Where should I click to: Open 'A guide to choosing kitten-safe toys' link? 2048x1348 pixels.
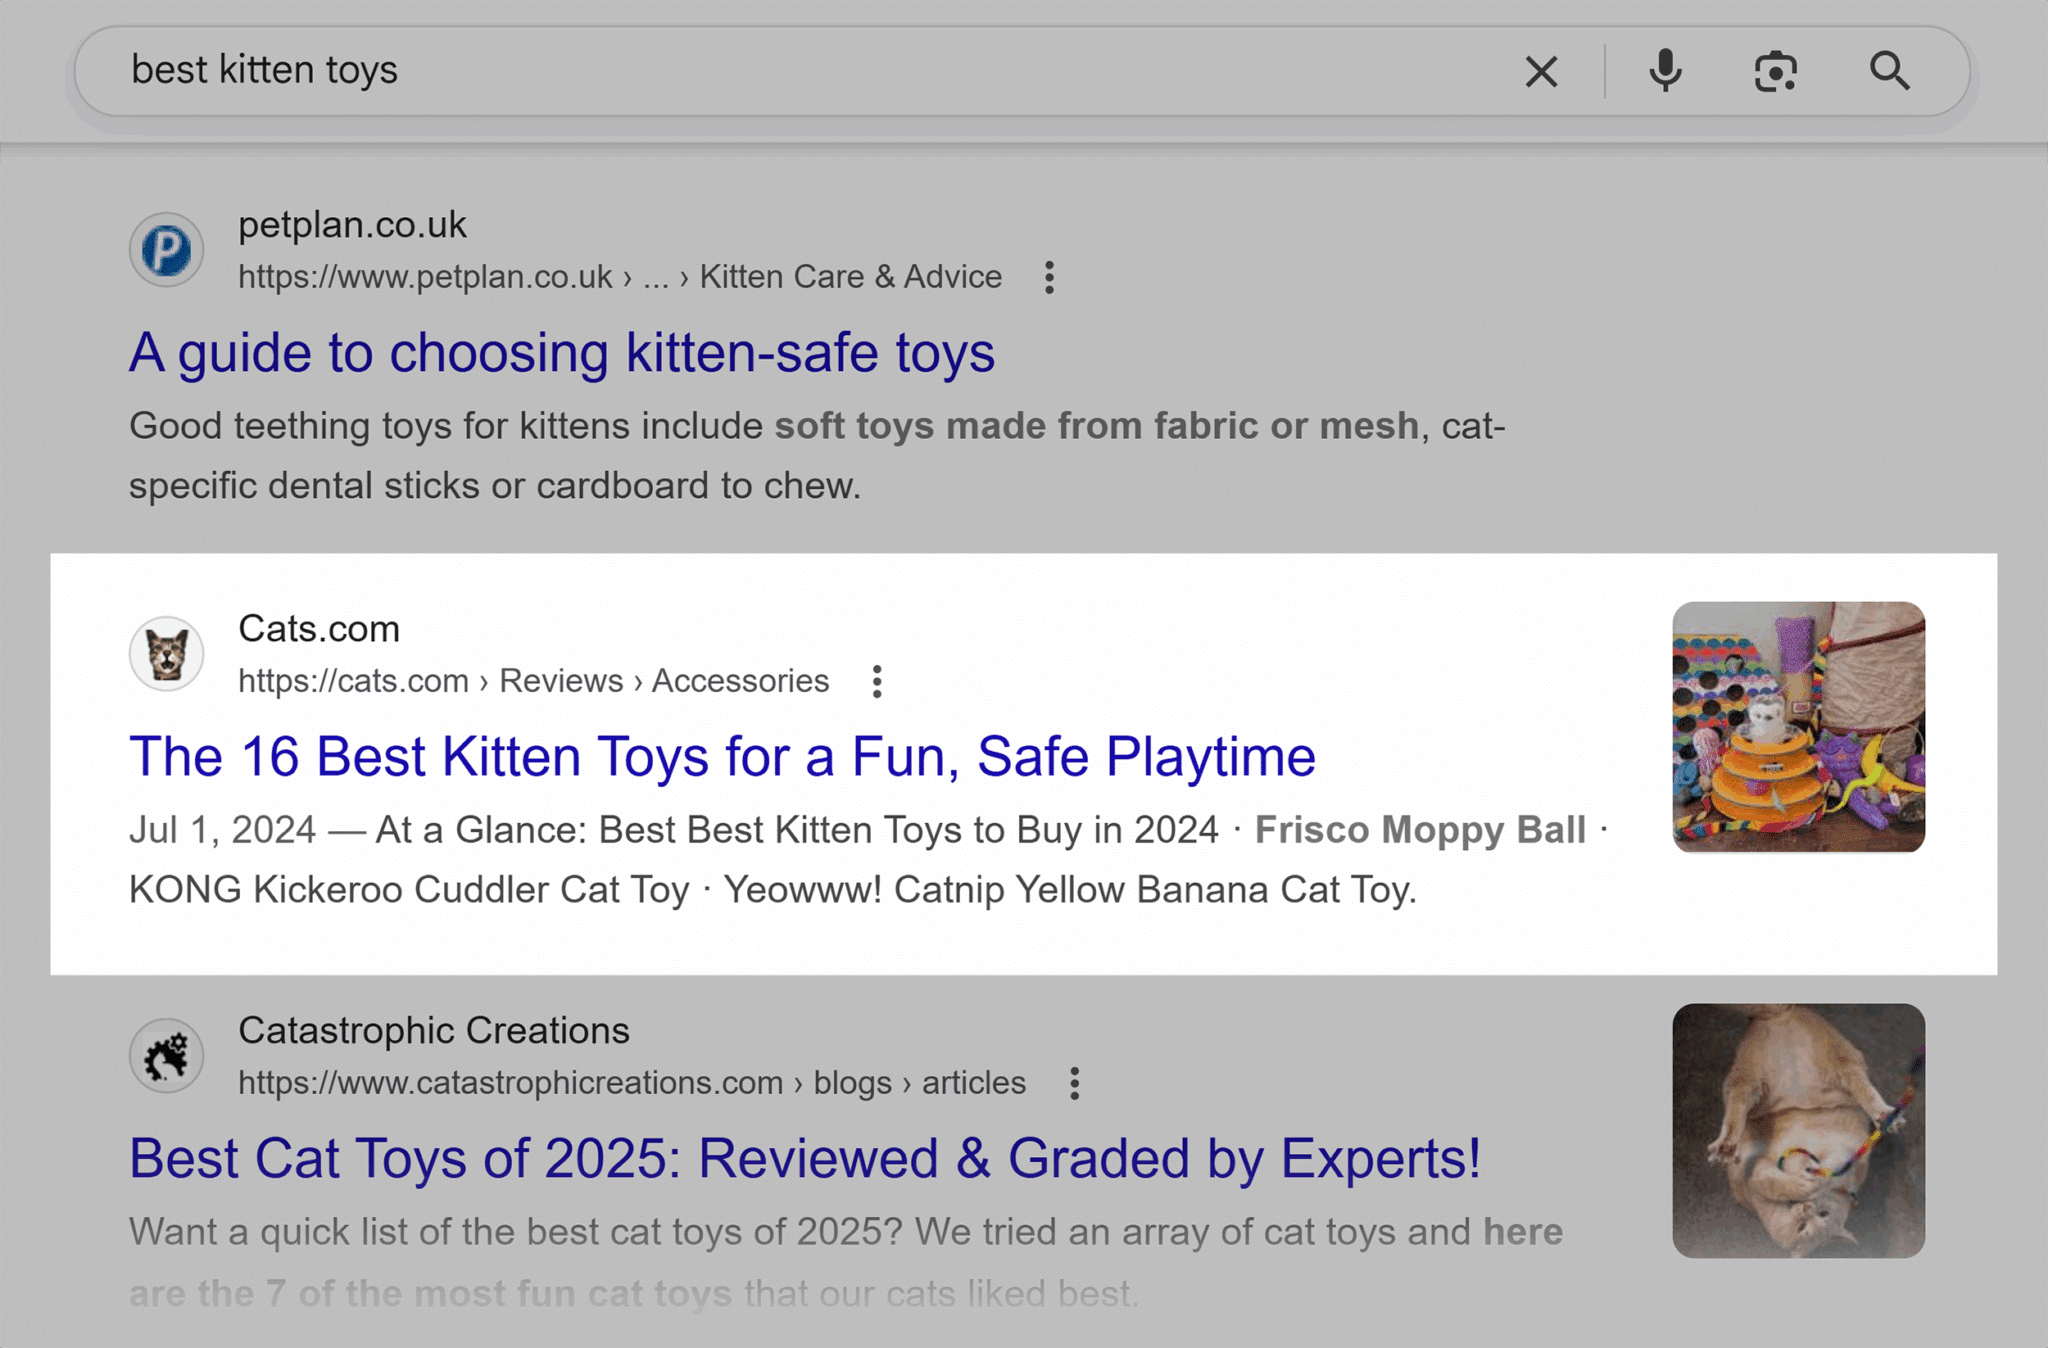pyautogui.click(x=562, y=352)
